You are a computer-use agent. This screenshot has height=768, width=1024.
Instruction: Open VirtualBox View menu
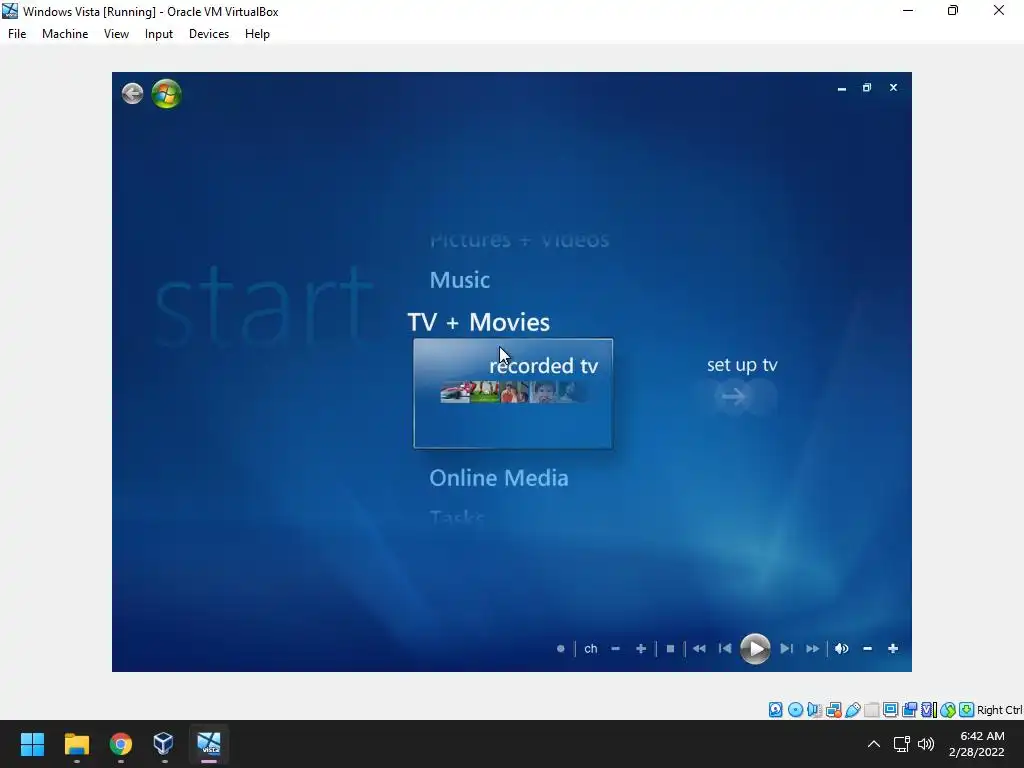(x=116, y=34)
